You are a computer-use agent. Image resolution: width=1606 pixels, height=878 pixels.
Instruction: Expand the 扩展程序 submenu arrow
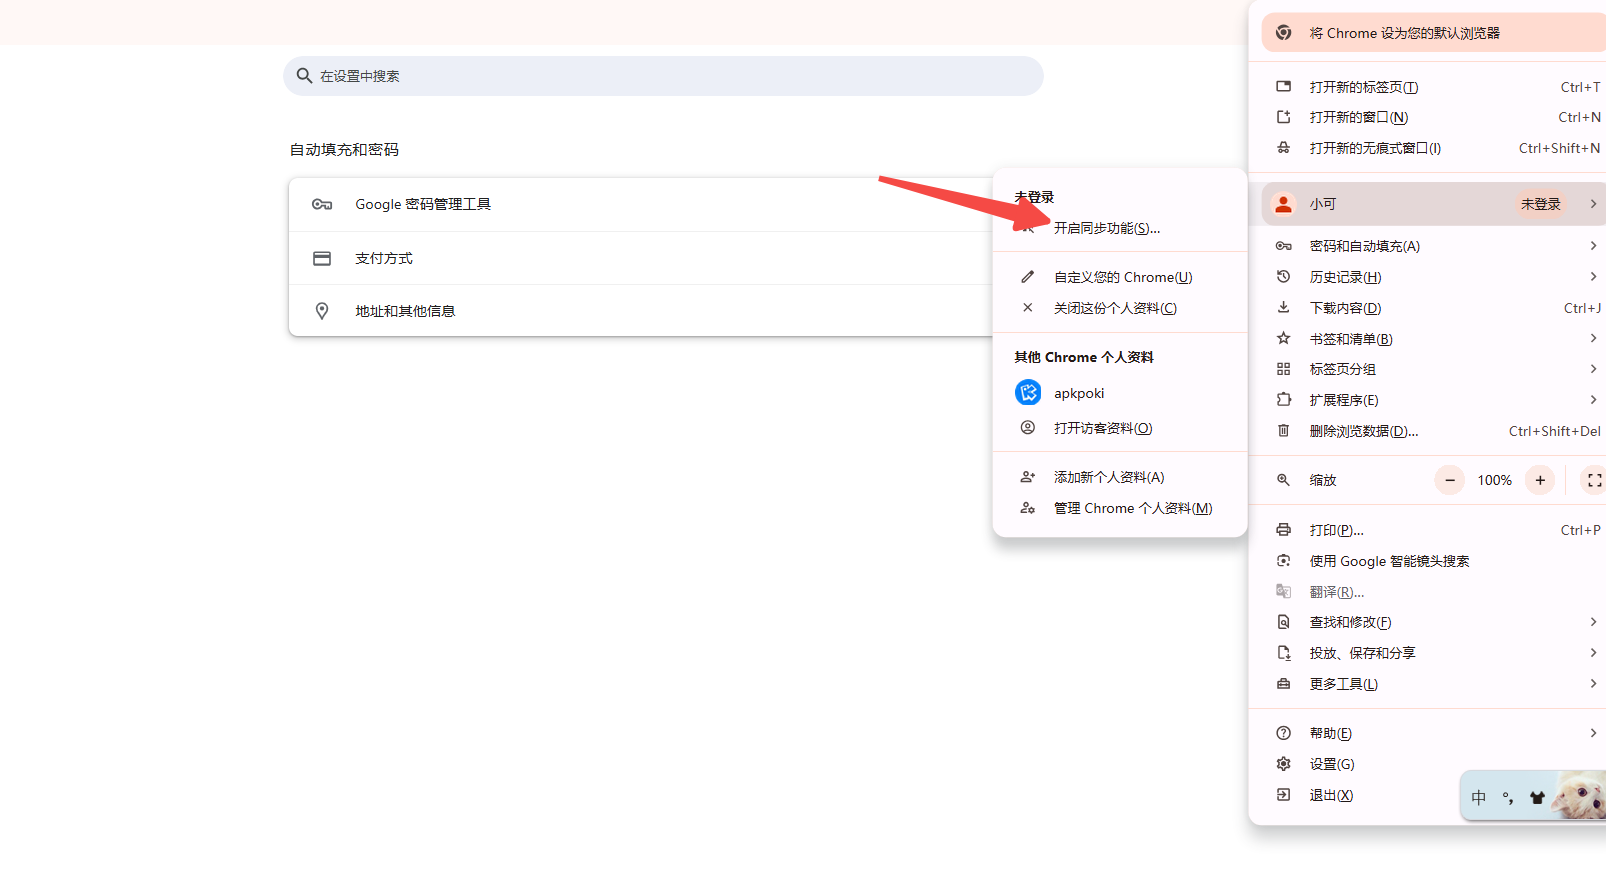(1593, 400)
